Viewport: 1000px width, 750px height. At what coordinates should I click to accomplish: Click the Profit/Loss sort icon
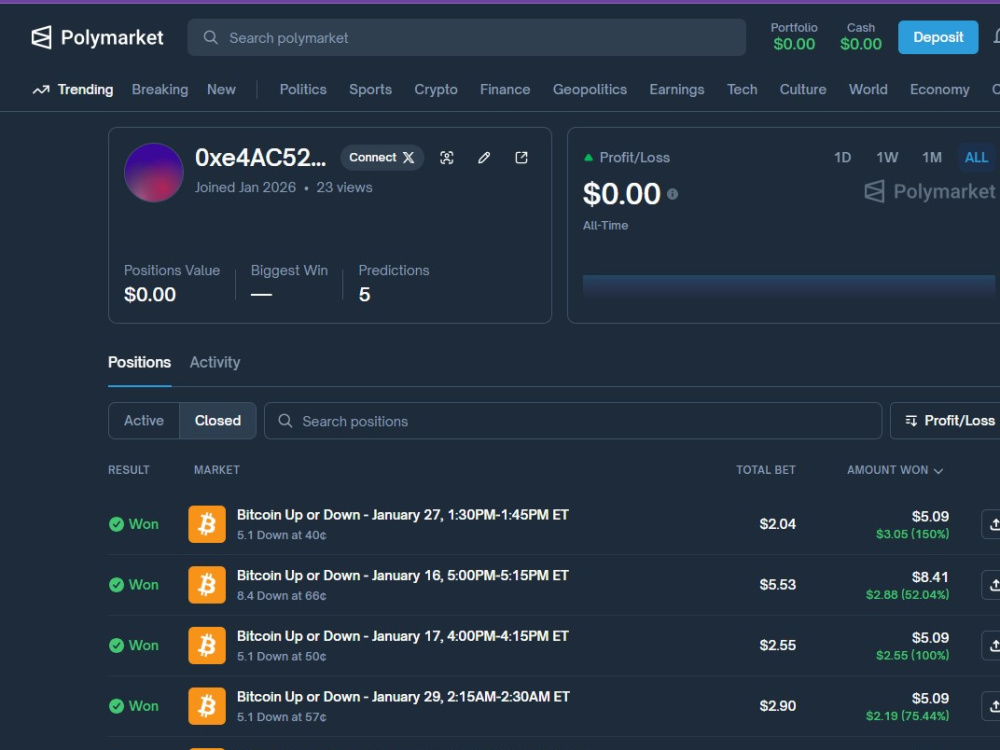911,420
